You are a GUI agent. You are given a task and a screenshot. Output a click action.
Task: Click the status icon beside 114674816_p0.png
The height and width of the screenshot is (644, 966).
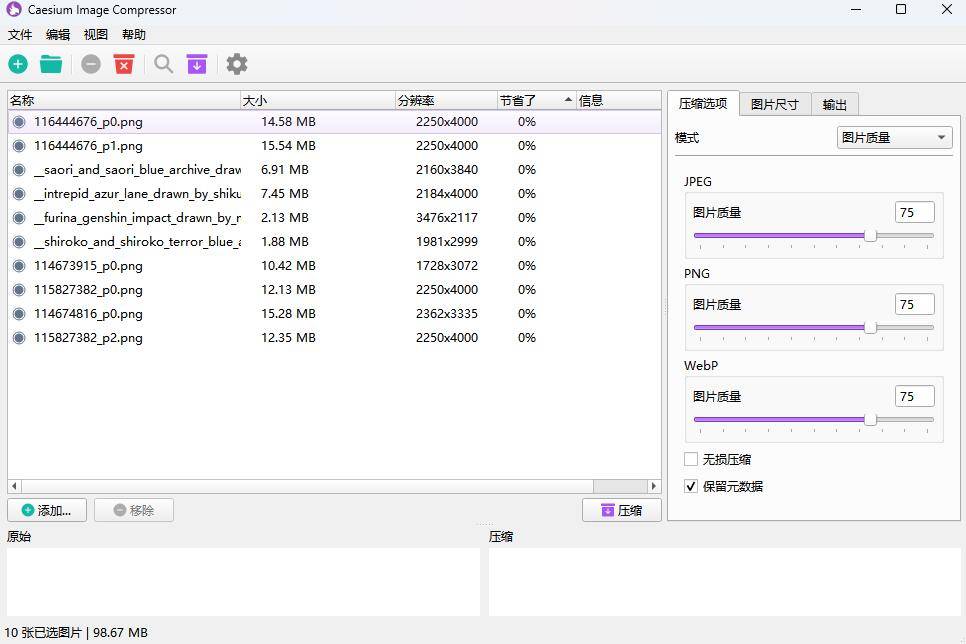19,314
